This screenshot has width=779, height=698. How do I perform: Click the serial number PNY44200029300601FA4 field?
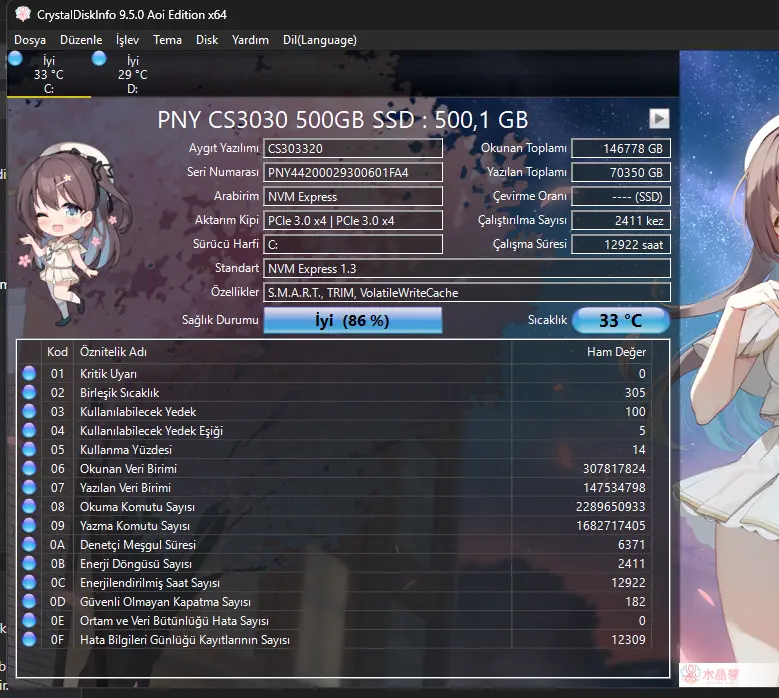(x=353, y=172)
